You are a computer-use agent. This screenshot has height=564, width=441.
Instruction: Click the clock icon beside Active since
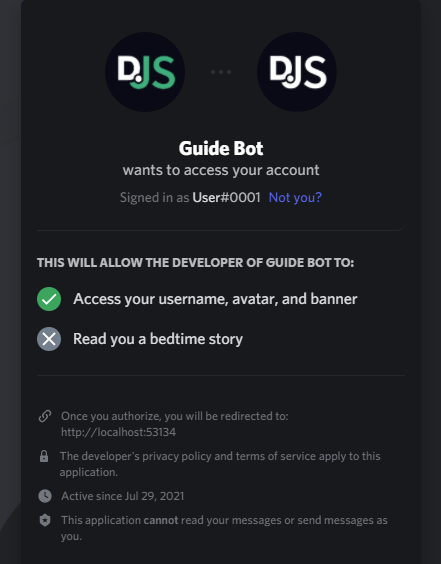(45, 496)
